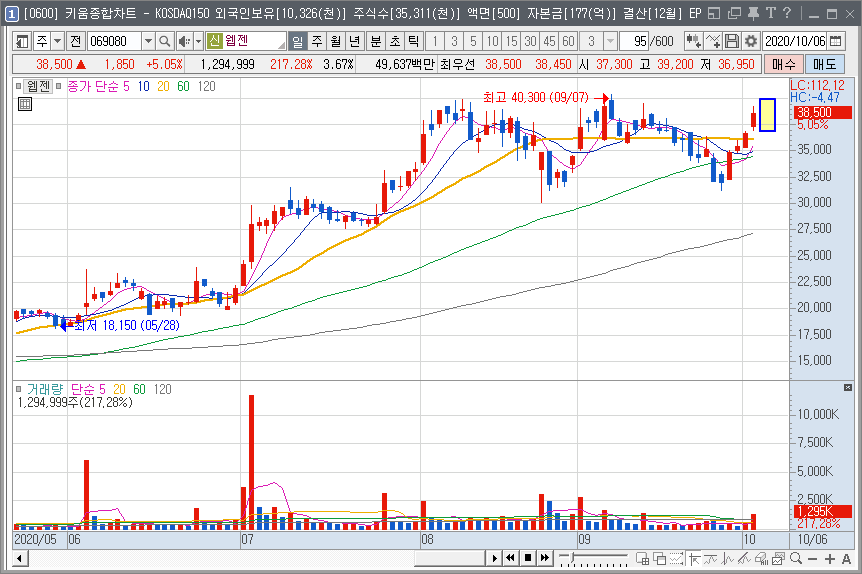Click the chart image capture icon at bottom

click(778, 559)
